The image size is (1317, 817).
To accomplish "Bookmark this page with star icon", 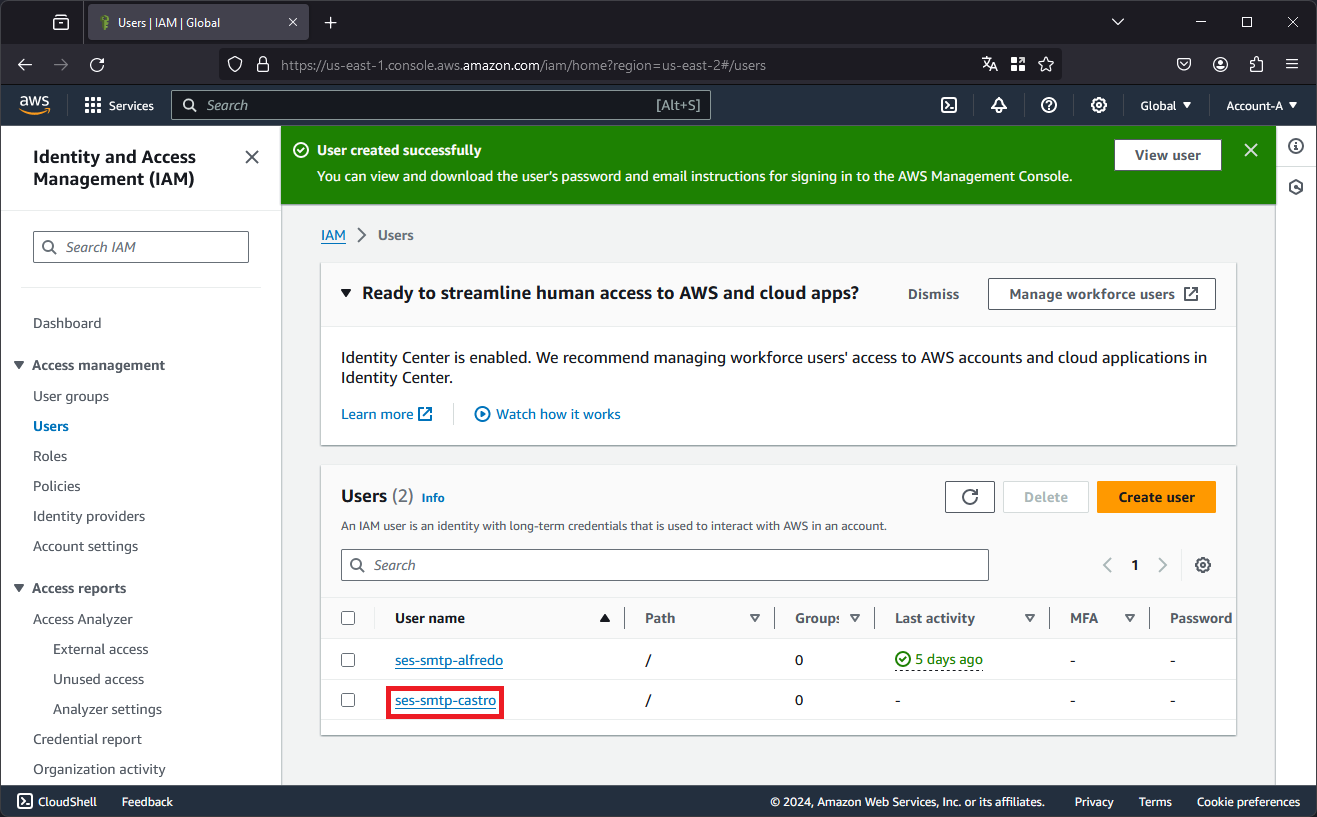I will [x=1046, y=64].
